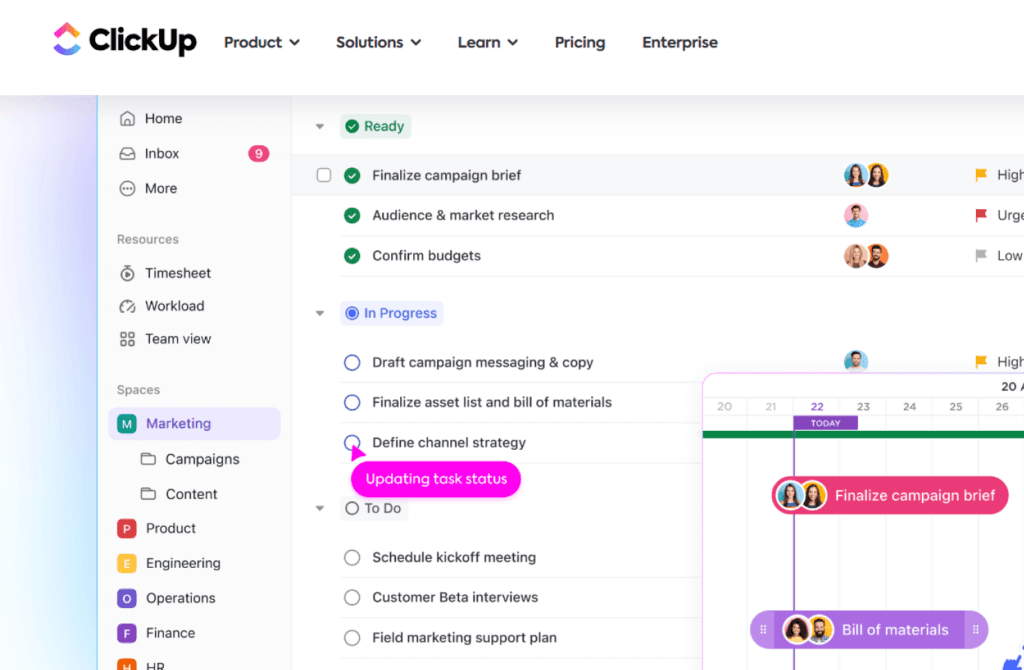Click the right grip handle on Bill of materials bar
Image resolution: width=1024 pixels, height=670 pixels.
coord(976,630)
